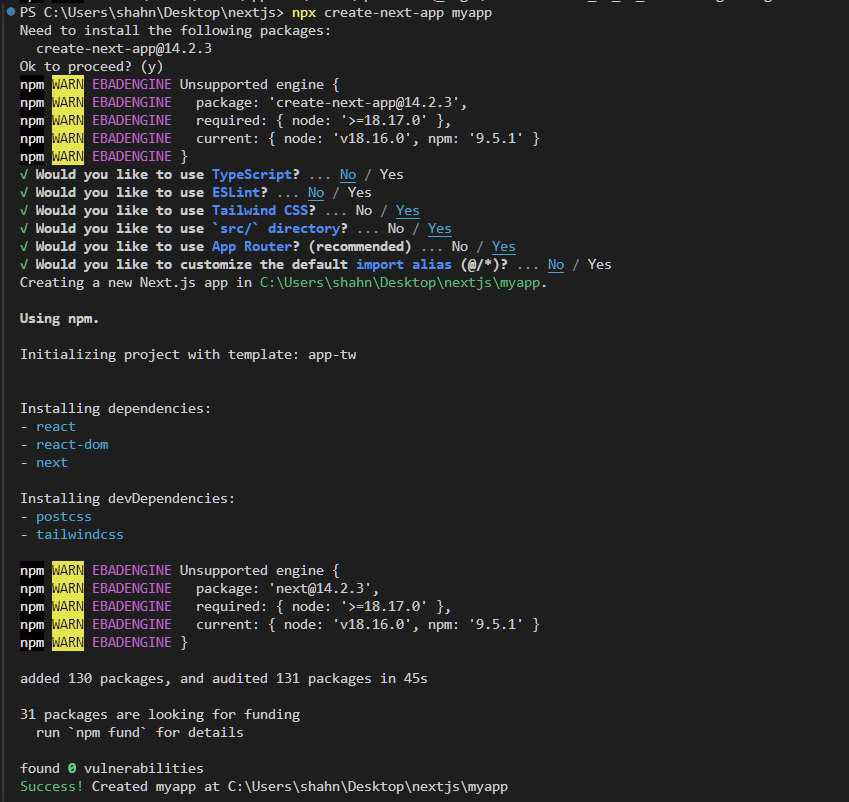849x802 pixels.
Task: Click the text 'create-next-app@14.2.3' under packages
Action: 124,49
